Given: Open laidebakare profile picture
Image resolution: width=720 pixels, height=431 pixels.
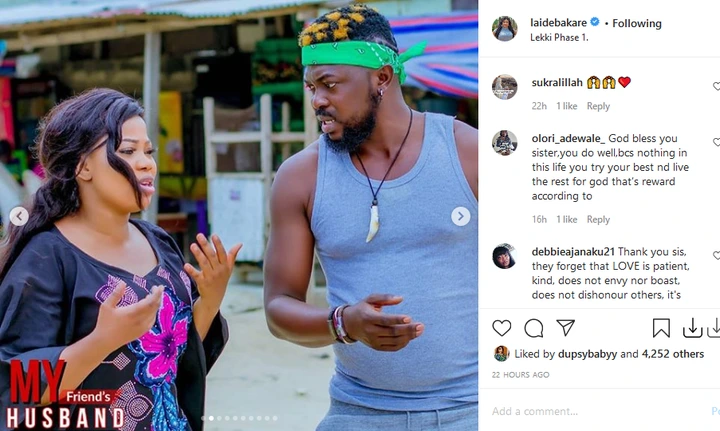Looking at the screenshot, I should pyautogui.click(x=505, y=28).
